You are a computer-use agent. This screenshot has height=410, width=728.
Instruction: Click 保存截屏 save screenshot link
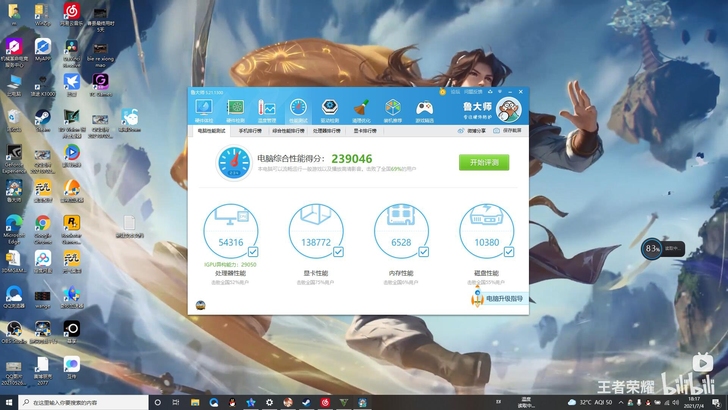point(507,131)
